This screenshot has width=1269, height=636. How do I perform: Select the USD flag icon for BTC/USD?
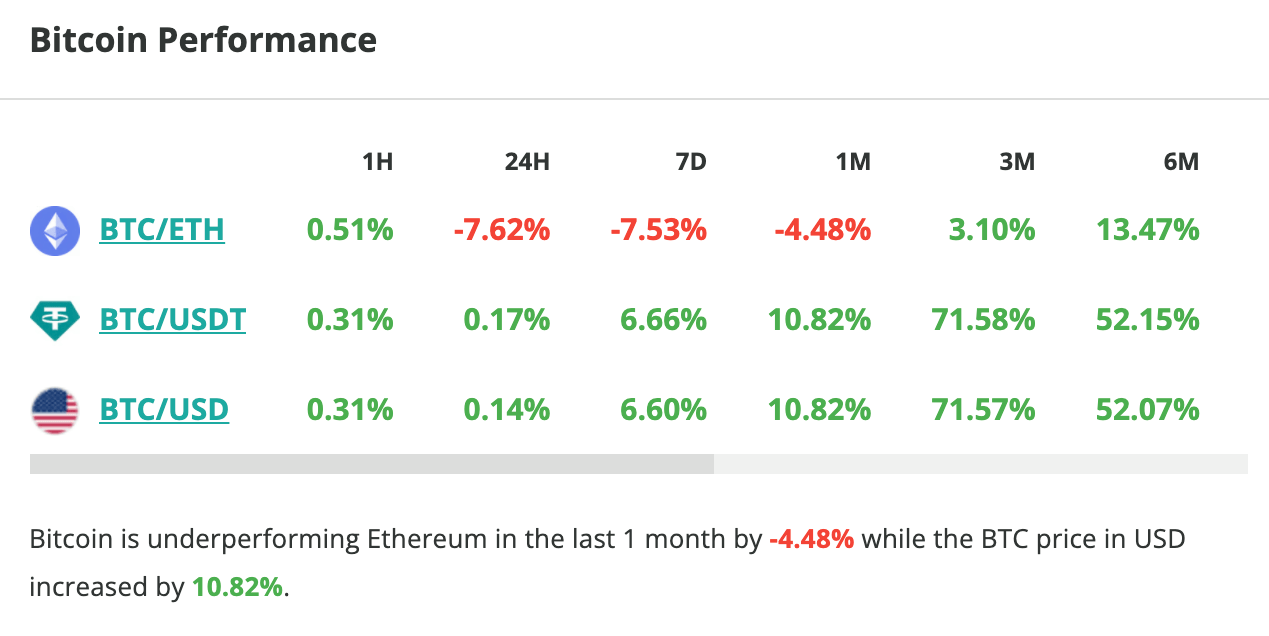[x=55, y=409]
